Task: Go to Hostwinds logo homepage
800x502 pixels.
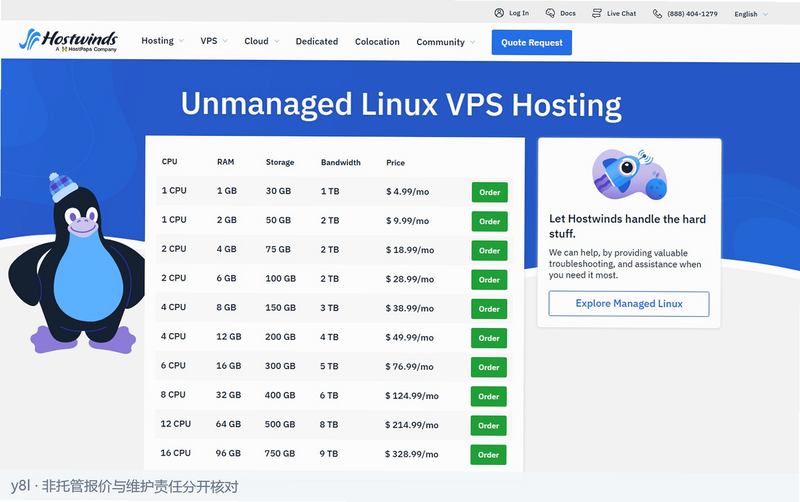Action: [x=68, y=40]
